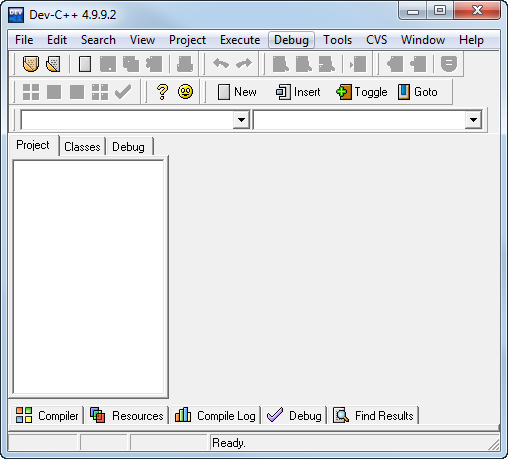Click the Remove from Project icon
508x459 pixels.
[x=418, y=64]
